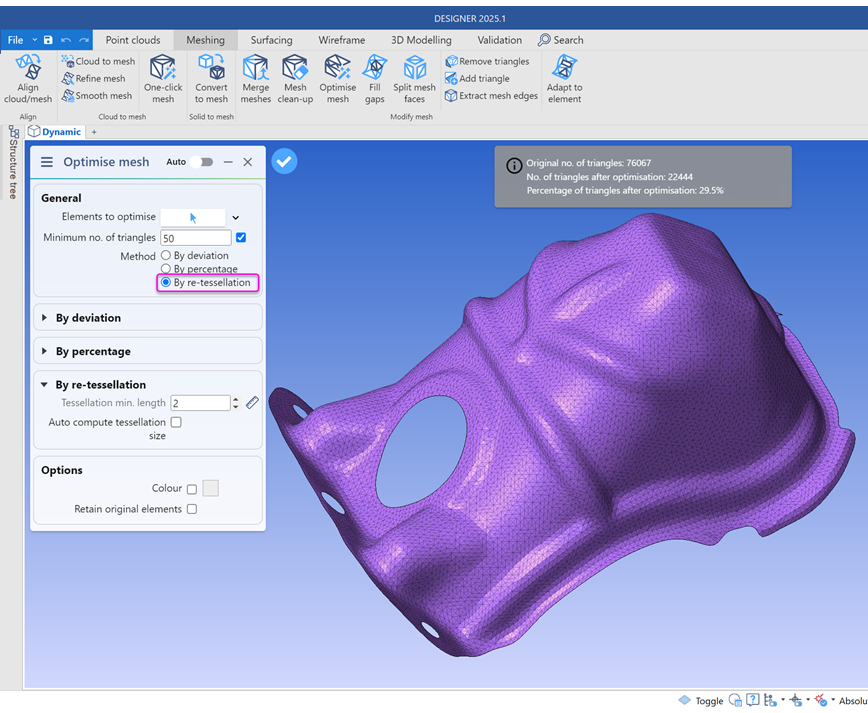This screenshot has width=868, height=713.
Task: Switch to Meshing tab
Action: 205,40
